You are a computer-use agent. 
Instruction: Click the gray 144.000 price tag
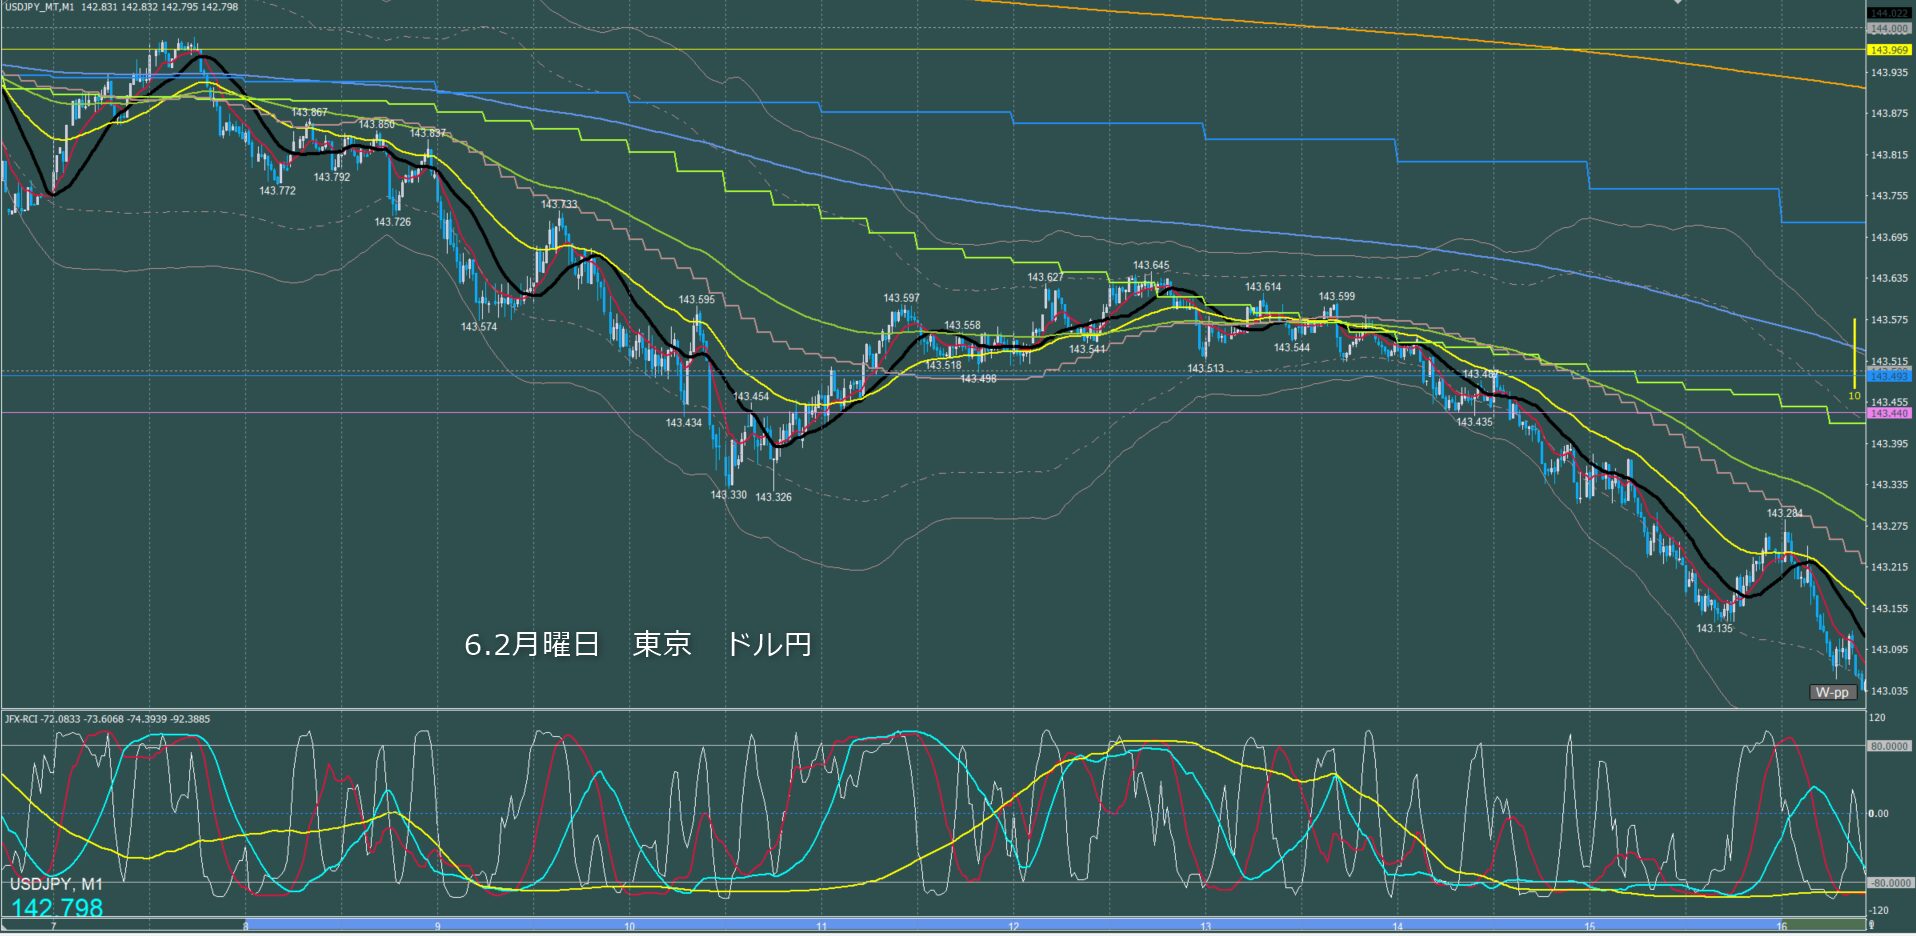[x=1889, y=29]
